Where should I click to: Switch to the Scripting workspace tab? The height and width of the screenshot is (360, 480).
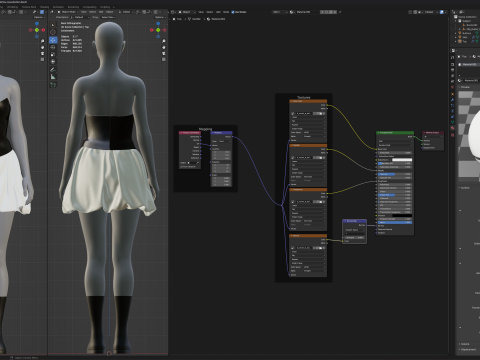[x=105, y=7]
